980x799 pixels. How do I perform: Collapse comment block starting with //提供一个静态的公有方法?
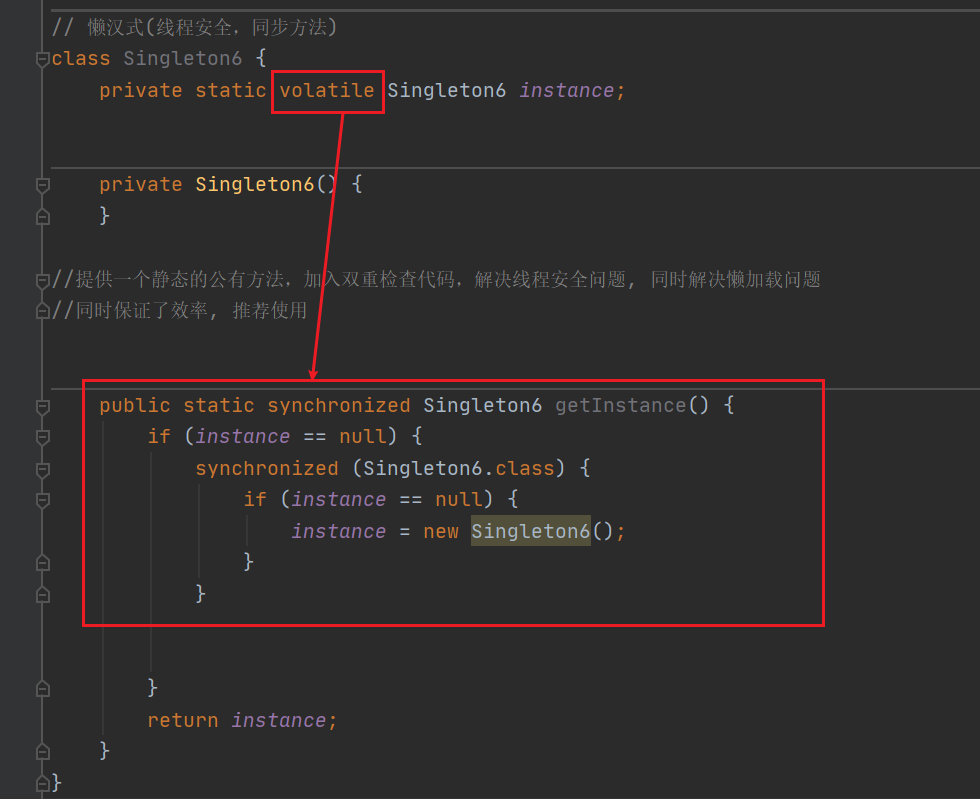pyautogui.click(x=42, y=280)
